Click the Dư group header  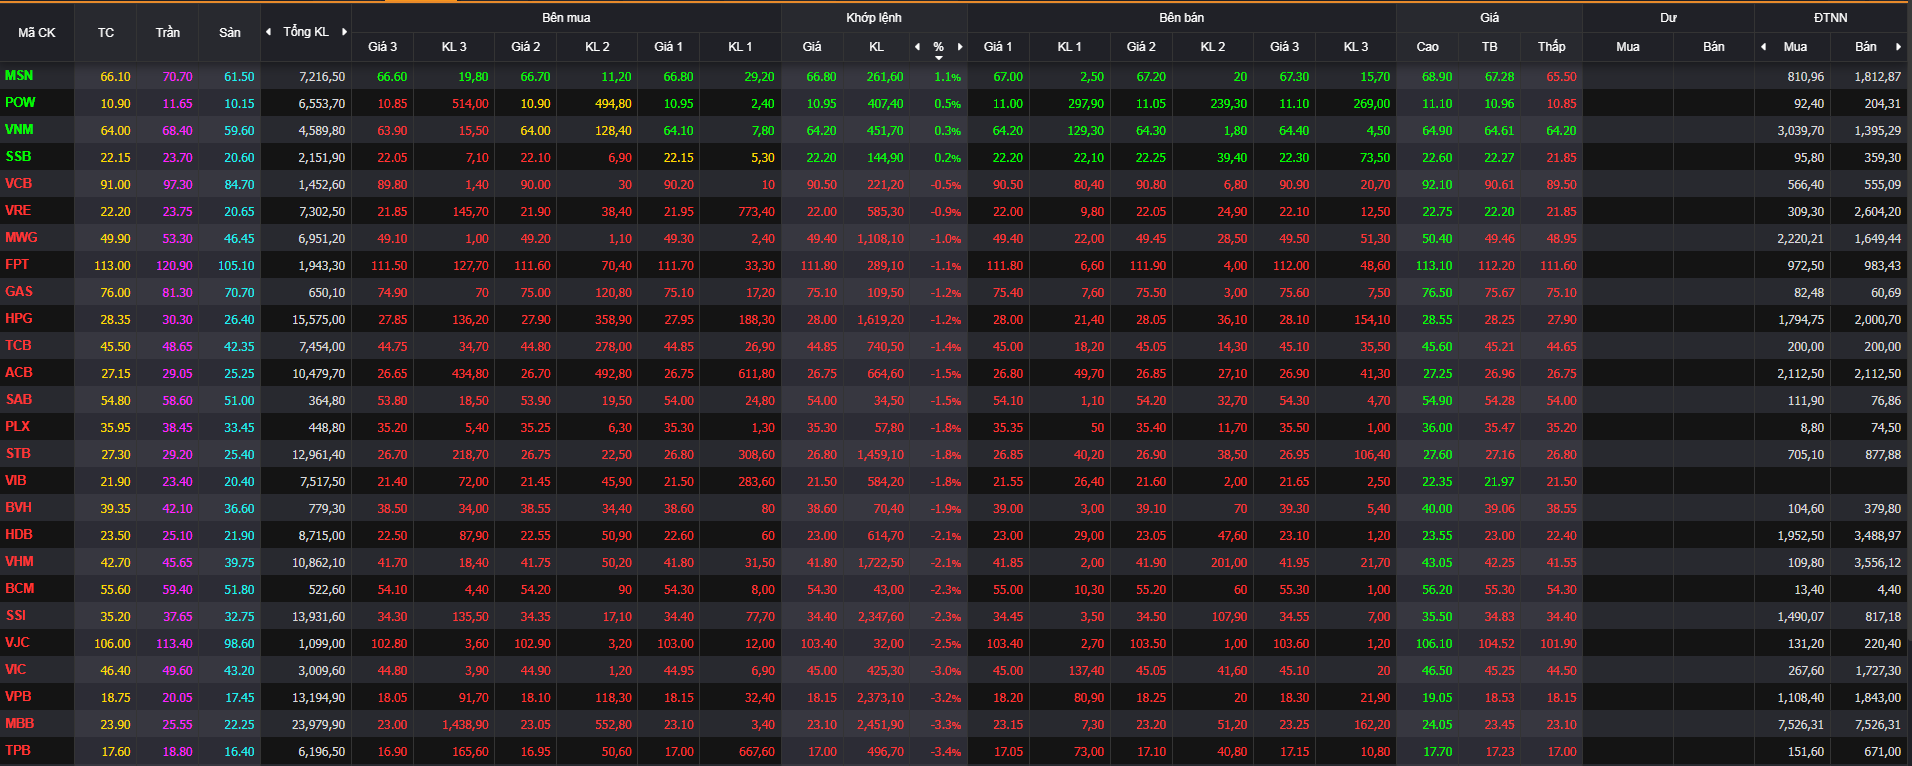pos(1668,18)
